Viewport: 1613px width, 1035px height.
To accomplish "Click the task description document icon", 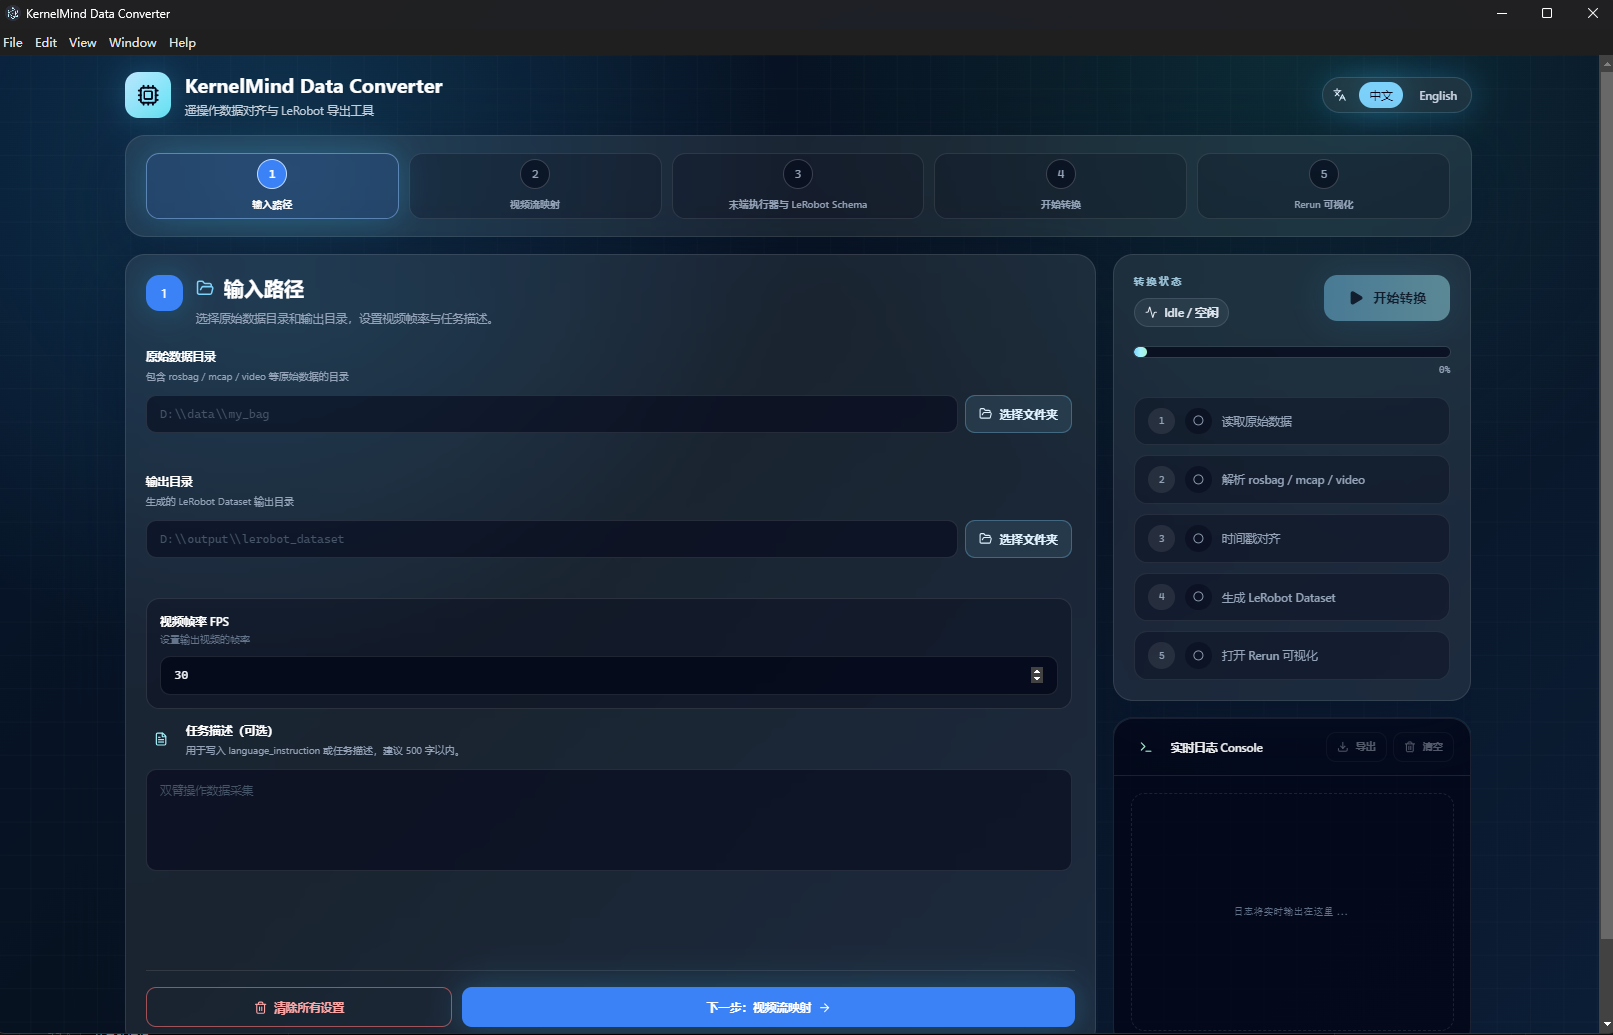I will pos(161,739).
